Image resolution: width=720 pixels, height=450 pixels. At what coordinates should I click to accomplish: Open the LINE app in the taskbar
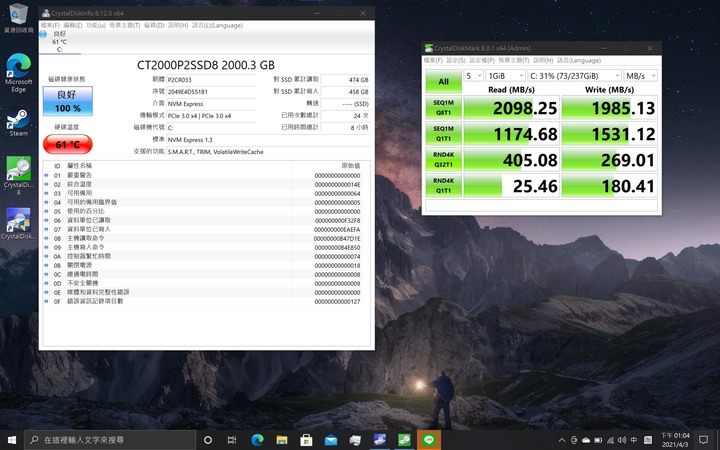429,440
